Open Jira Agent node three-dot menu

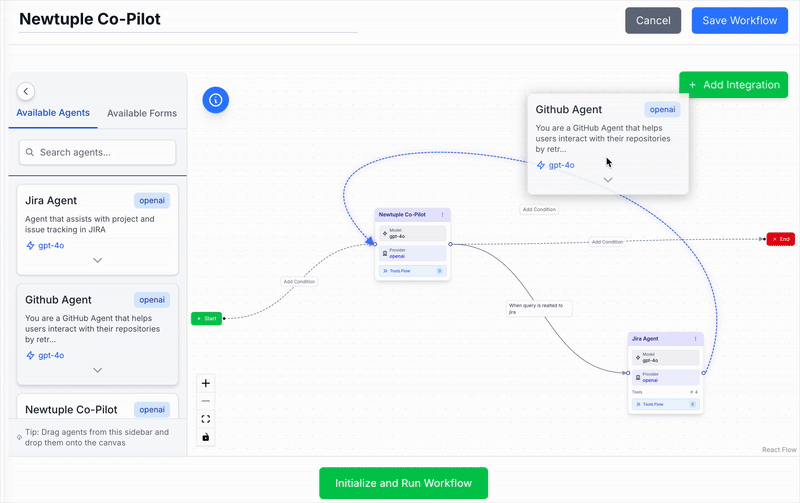tap(695, 340)
